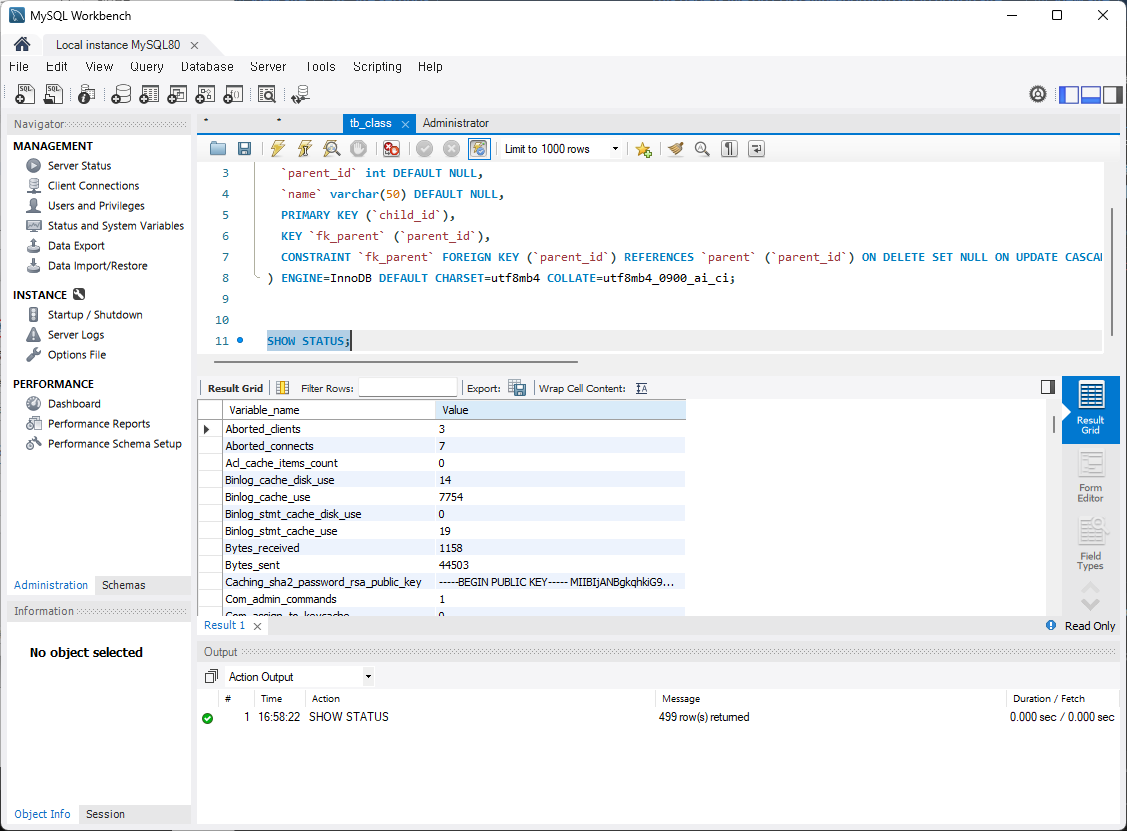This screenshot has width=1127, height=831.
Task: Click the Filter Rows input field
Action: click(x=408, y=387)
